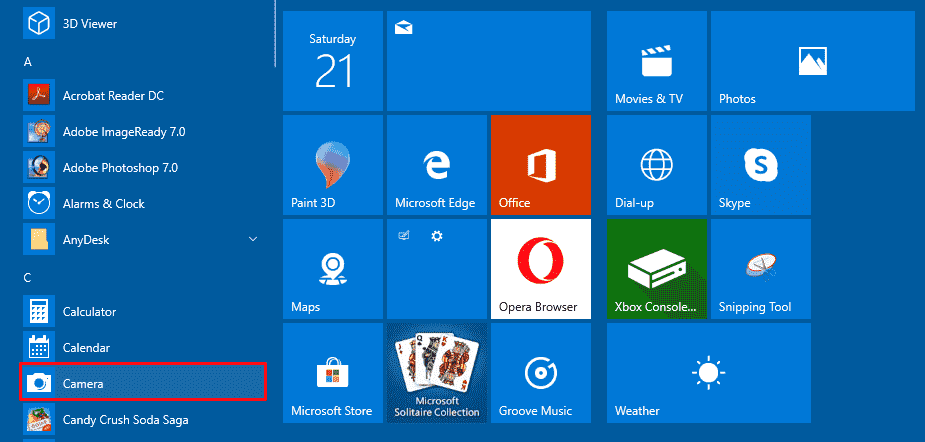Image resolution: width=925 pixels, height=442 pixels.
Task: Click the AnyDesk folder entry
Action: pyautogui.click(x=143, y=240)
